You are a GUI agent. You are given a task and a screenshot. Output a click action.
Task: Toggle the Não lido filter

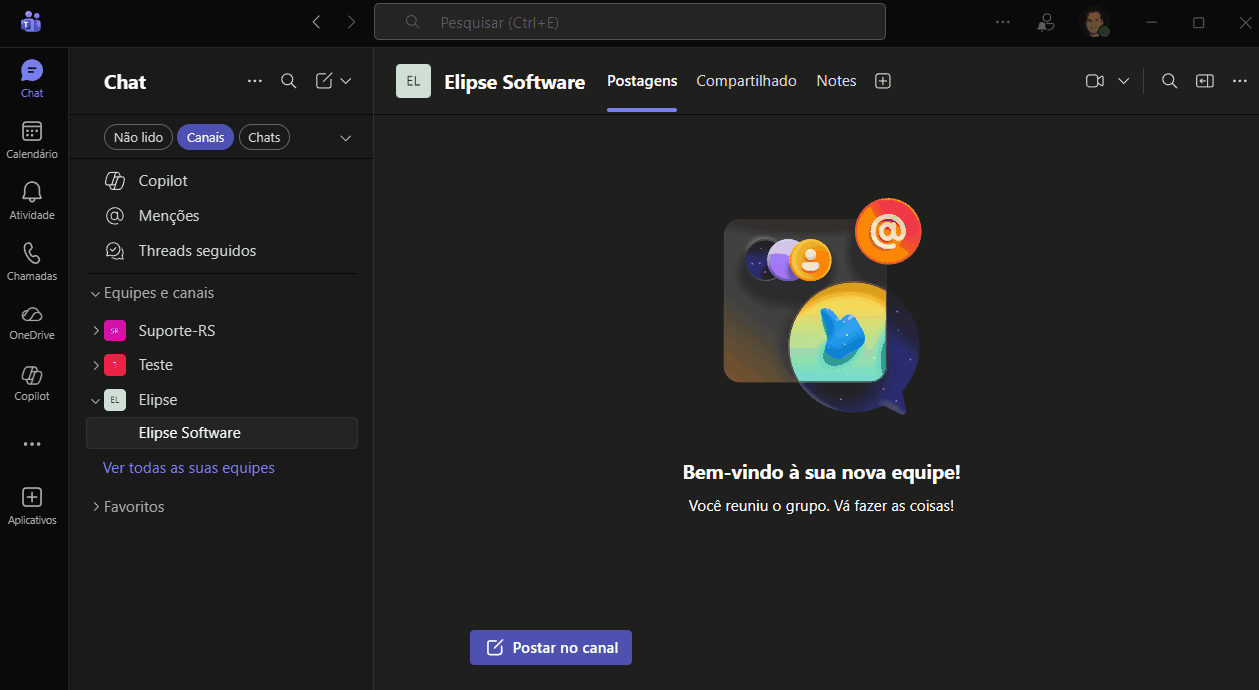(138, 137)
